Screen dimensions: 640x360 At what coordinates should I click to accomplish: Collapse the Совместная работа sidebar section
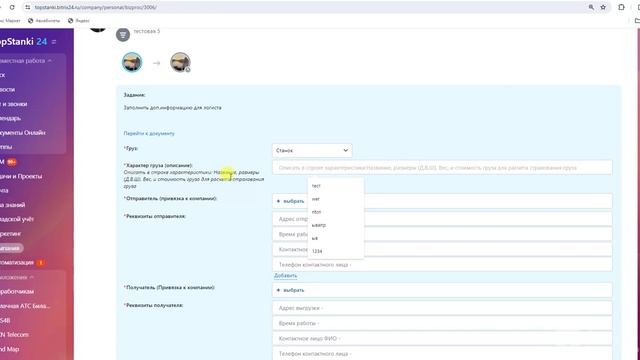[26, 61]
